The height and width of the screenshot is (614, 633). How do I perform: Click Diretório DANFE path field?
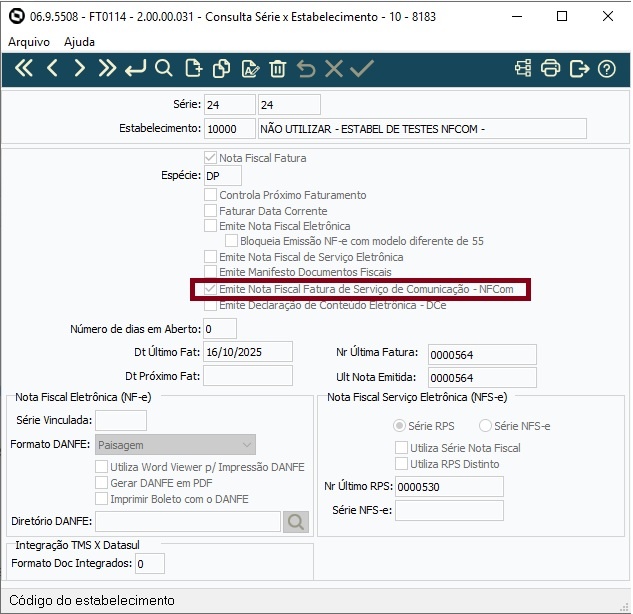pyautogui.click(x=188, y=522)
